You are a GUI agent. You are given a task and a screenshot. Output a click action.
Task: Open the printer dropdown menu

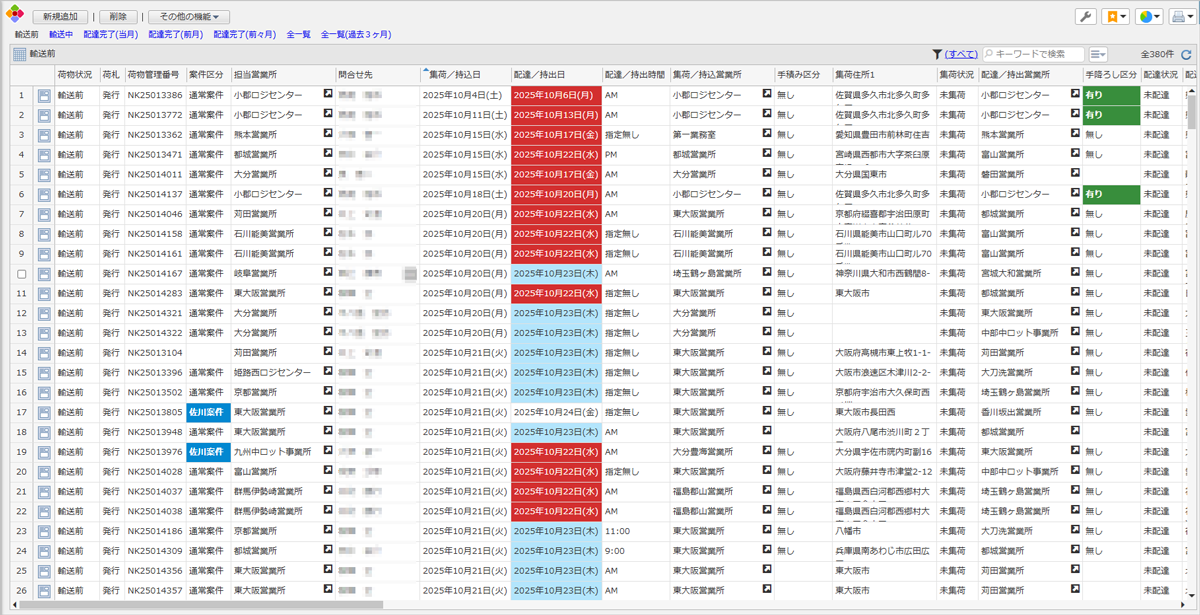(1182, 17)
